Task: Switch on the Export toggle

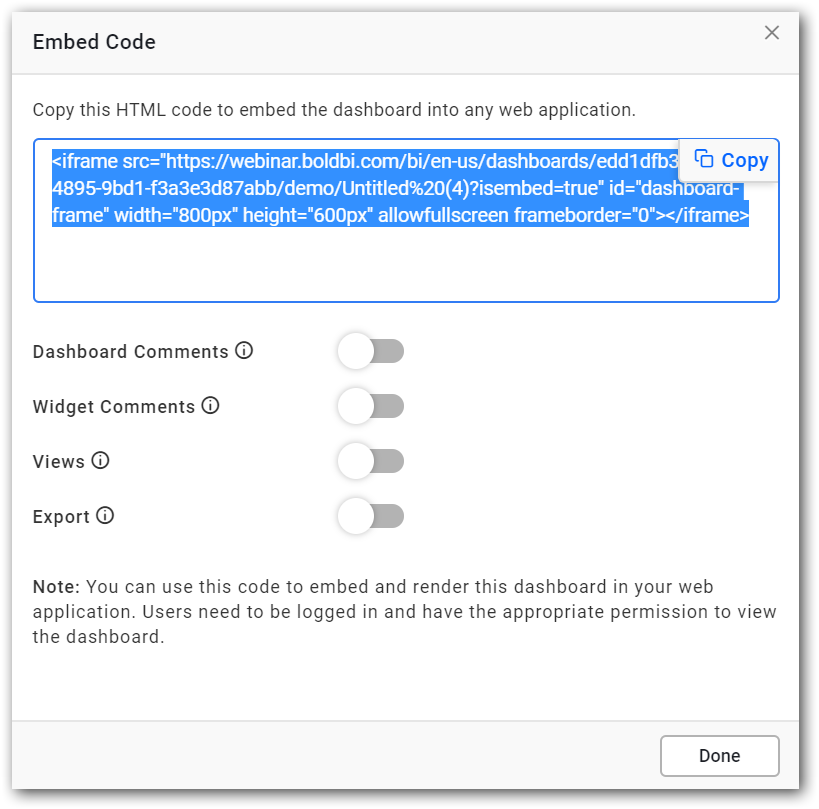Action: (x=371, y=517)
